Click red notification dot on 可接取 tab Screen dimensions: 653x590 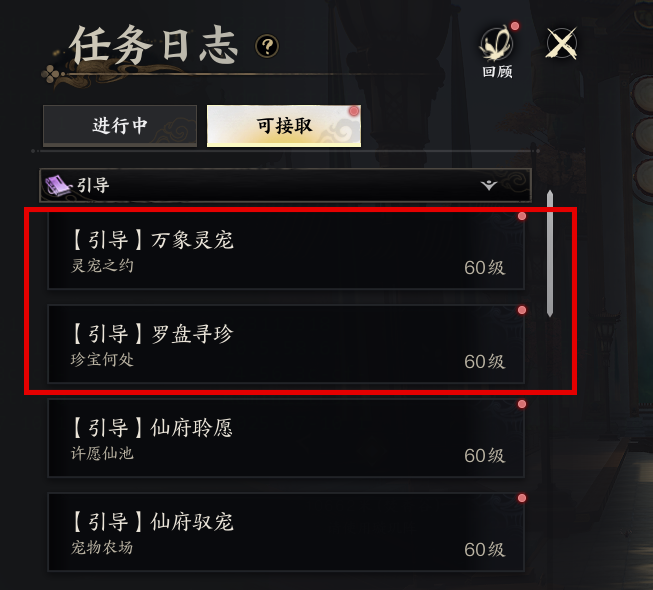354,111
